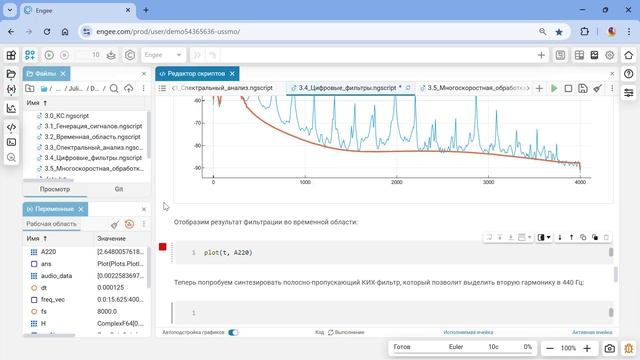
Task: Toggle the script outline list icon
Action: coord(162,88)
